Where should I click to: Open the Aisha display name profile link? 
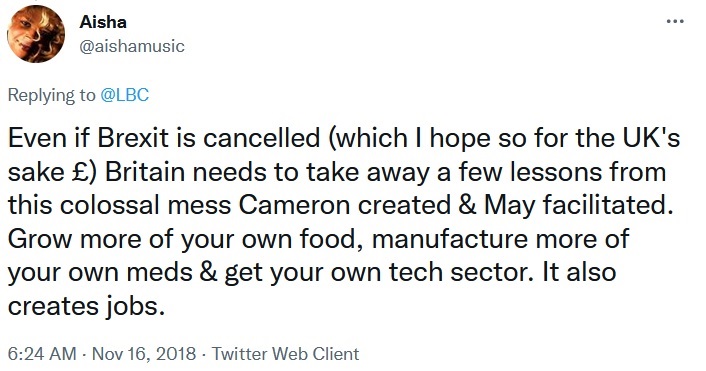(103, 22)
